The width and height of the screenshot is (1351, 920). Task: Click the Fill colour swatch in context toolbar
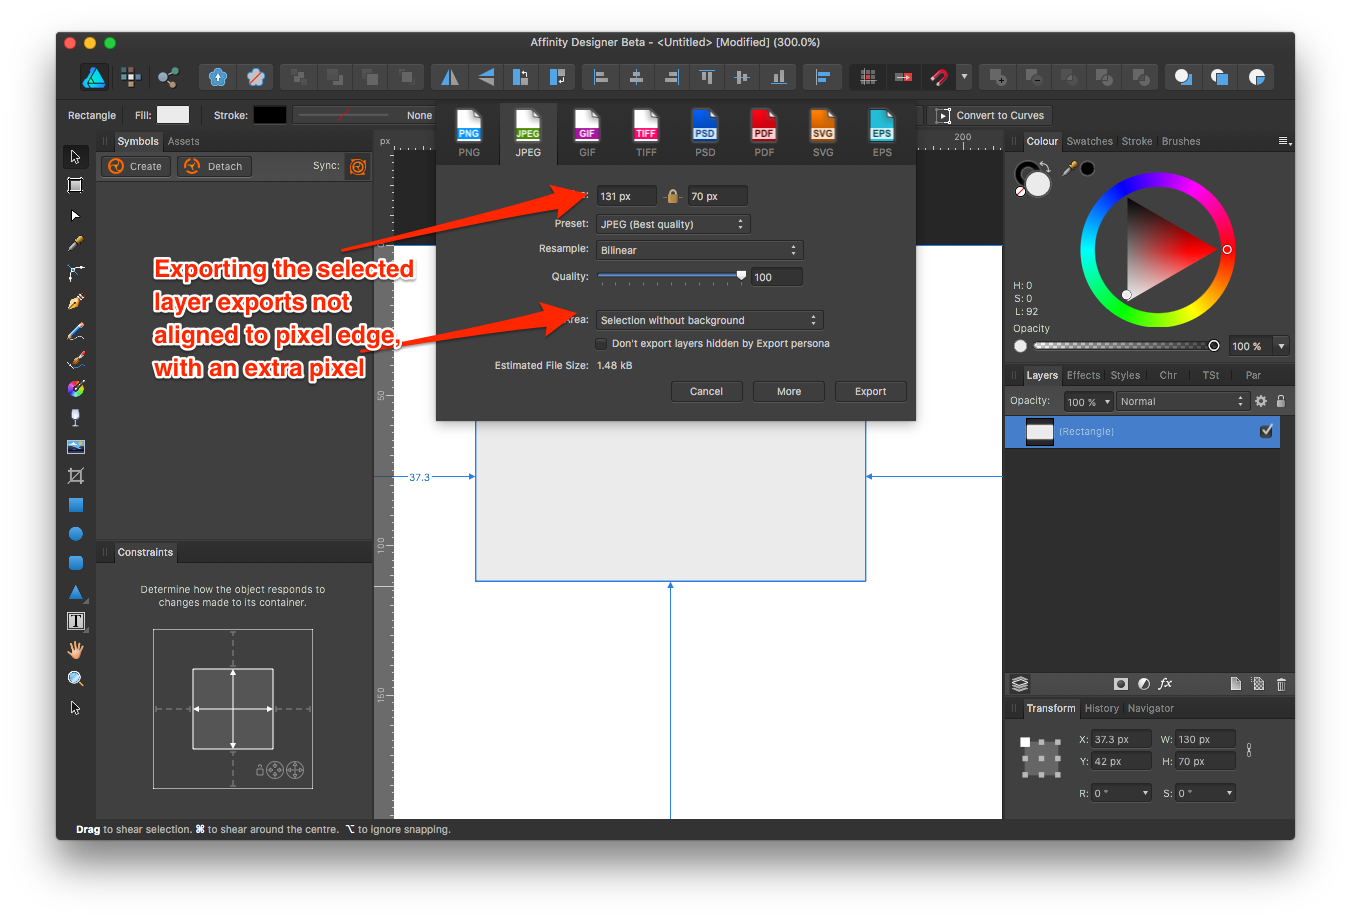coord(173,115)
